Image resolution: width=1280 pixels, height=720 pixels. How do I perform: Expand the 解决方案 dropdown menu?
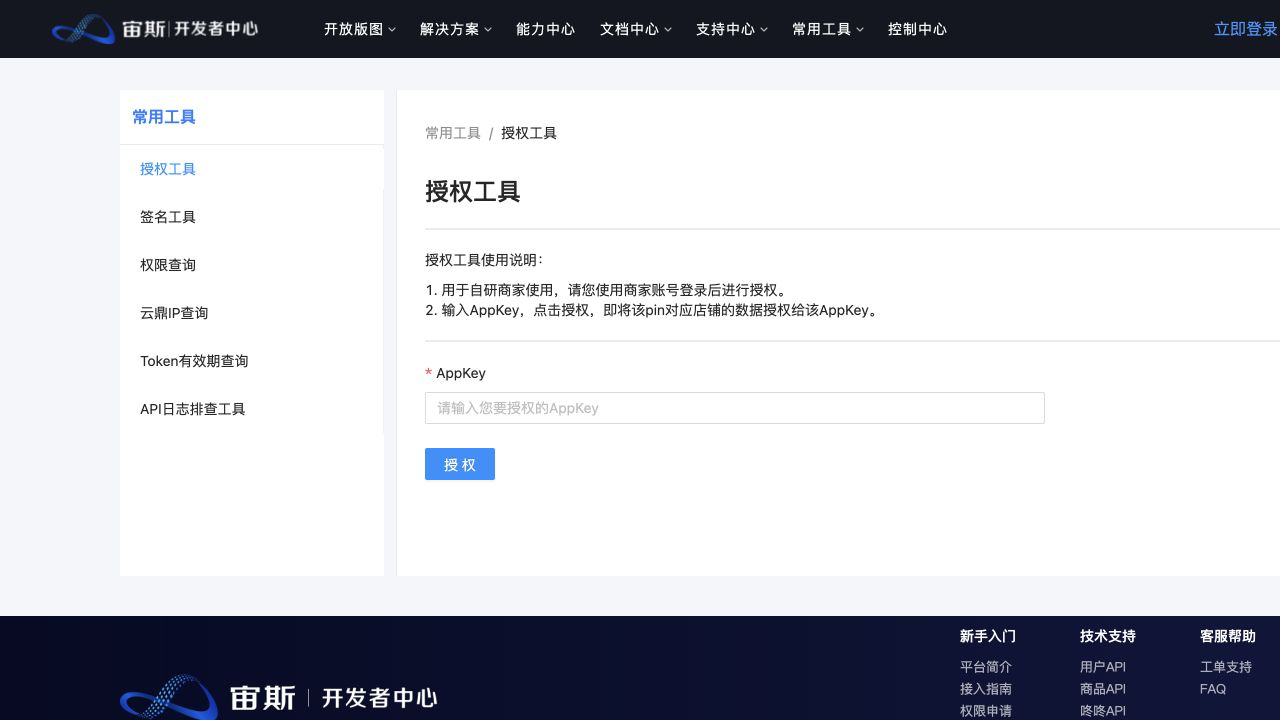456,29
